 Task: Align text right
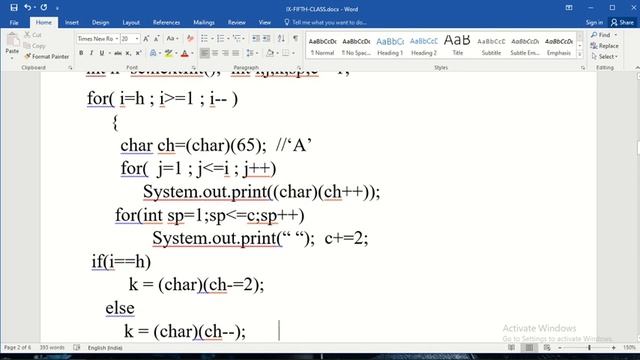pyautogui.click(x=225, y=53)
